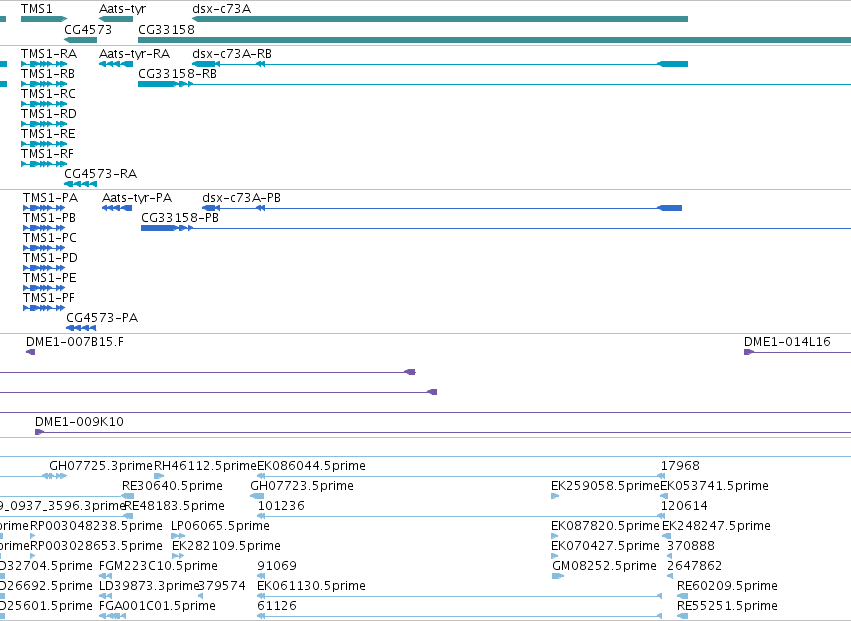This screenshot has height=621, width=851.
Task: Click feature label 91069
Action: (277, 566)
